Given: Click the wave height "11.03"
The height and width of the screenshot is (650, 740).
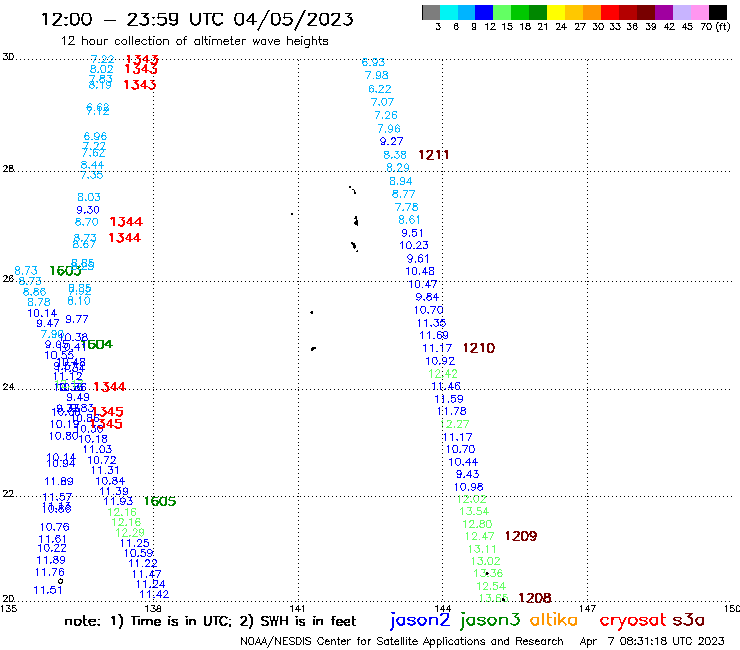Looking at the screenshot, I should tap(97, 449).
